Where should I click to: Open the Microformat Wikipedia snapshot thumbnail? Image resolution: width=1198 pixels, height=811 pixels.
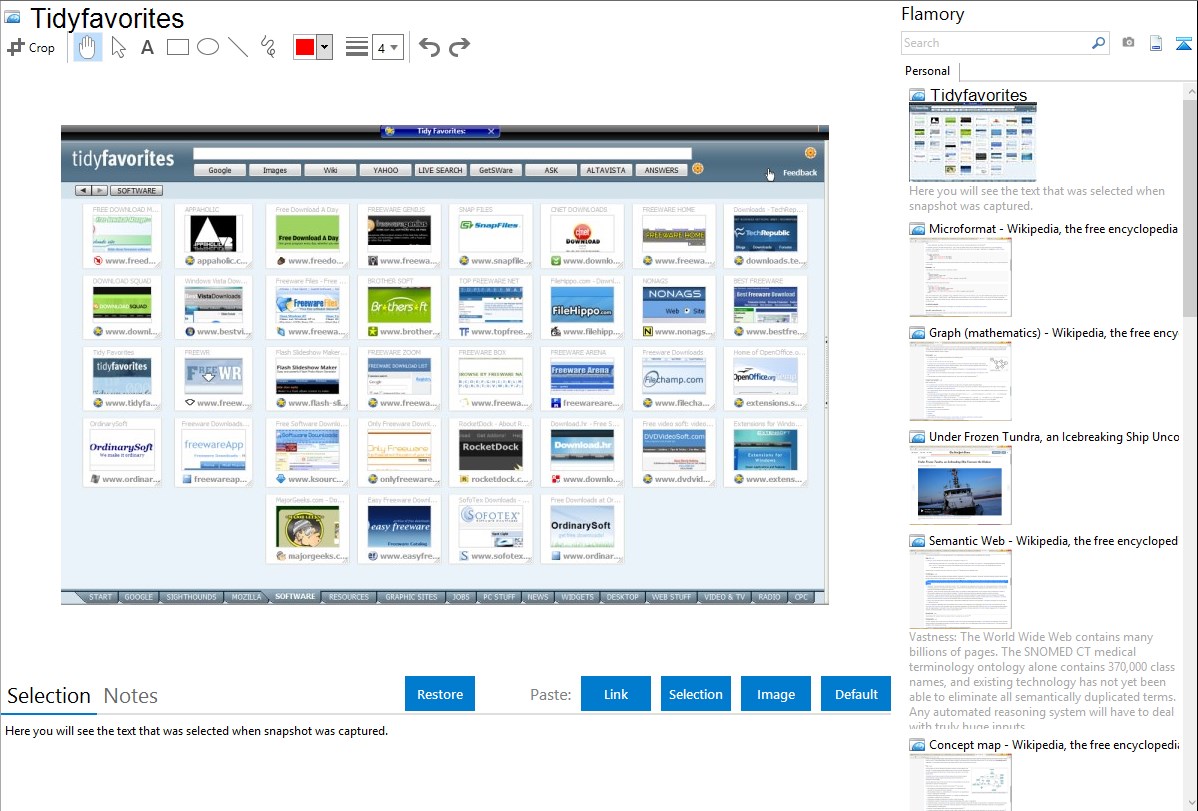coord(960,277)
